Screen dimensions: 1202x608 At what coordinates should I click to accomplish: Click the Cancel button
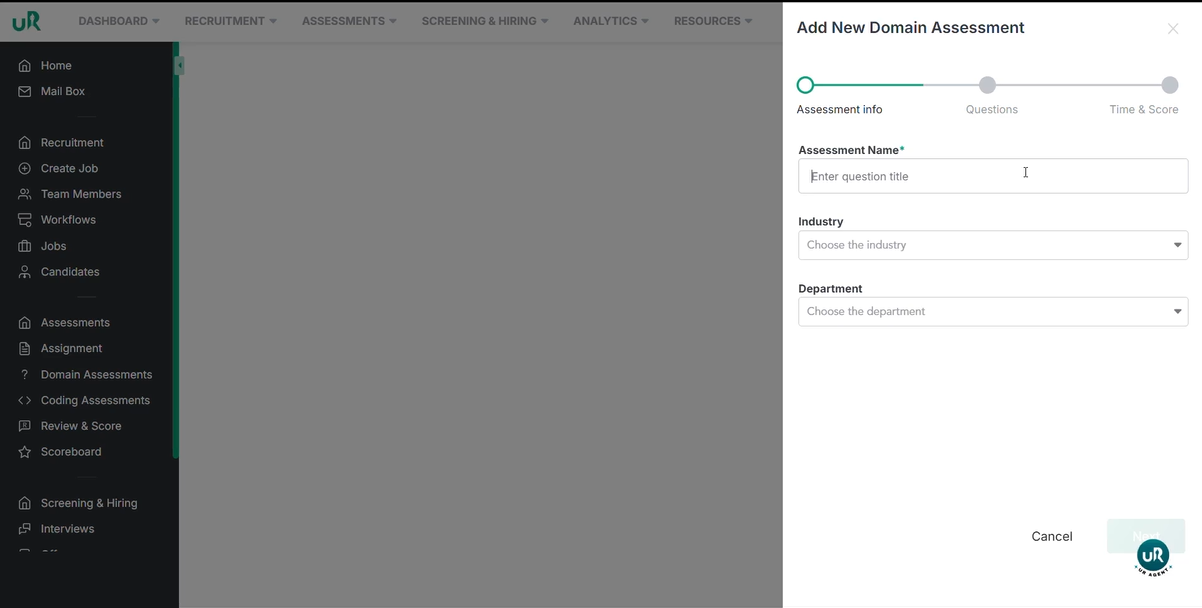[x=1051, y=537]
